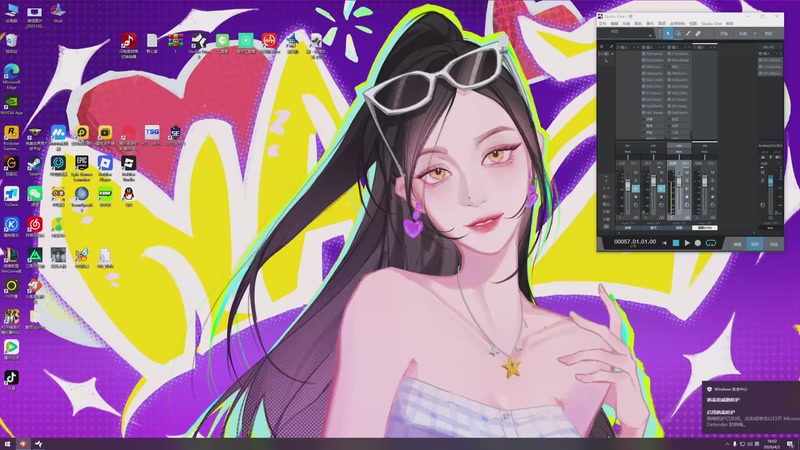Image resolution: width=800 pixels, height=450 pixels.
Task: Open the 浏览 browse tab
Action: point(773,244)
